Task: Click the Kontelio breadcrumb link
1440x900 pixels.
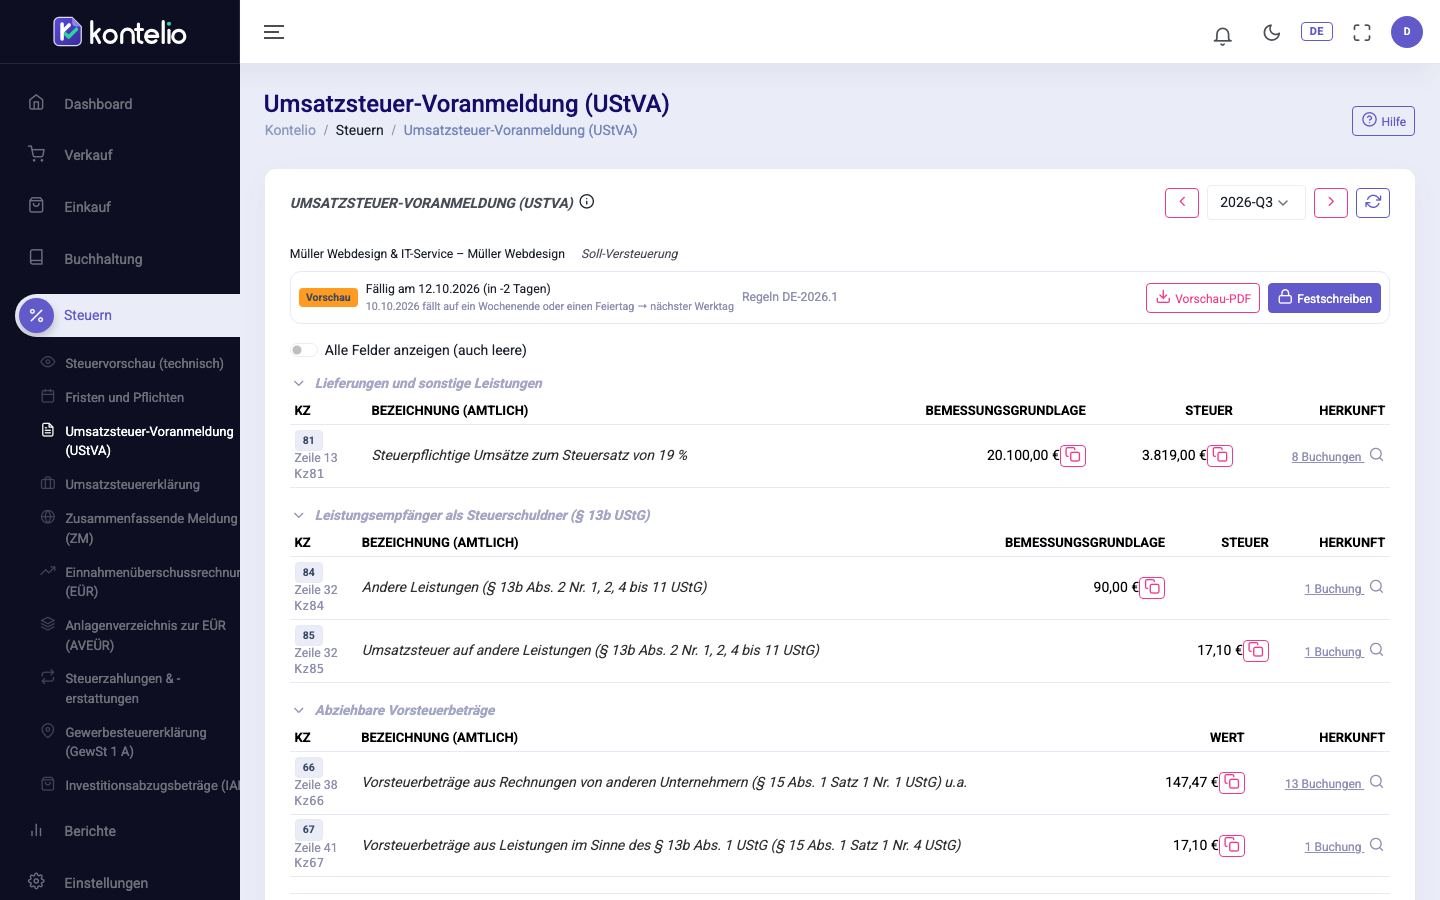Action: point(290,130)
